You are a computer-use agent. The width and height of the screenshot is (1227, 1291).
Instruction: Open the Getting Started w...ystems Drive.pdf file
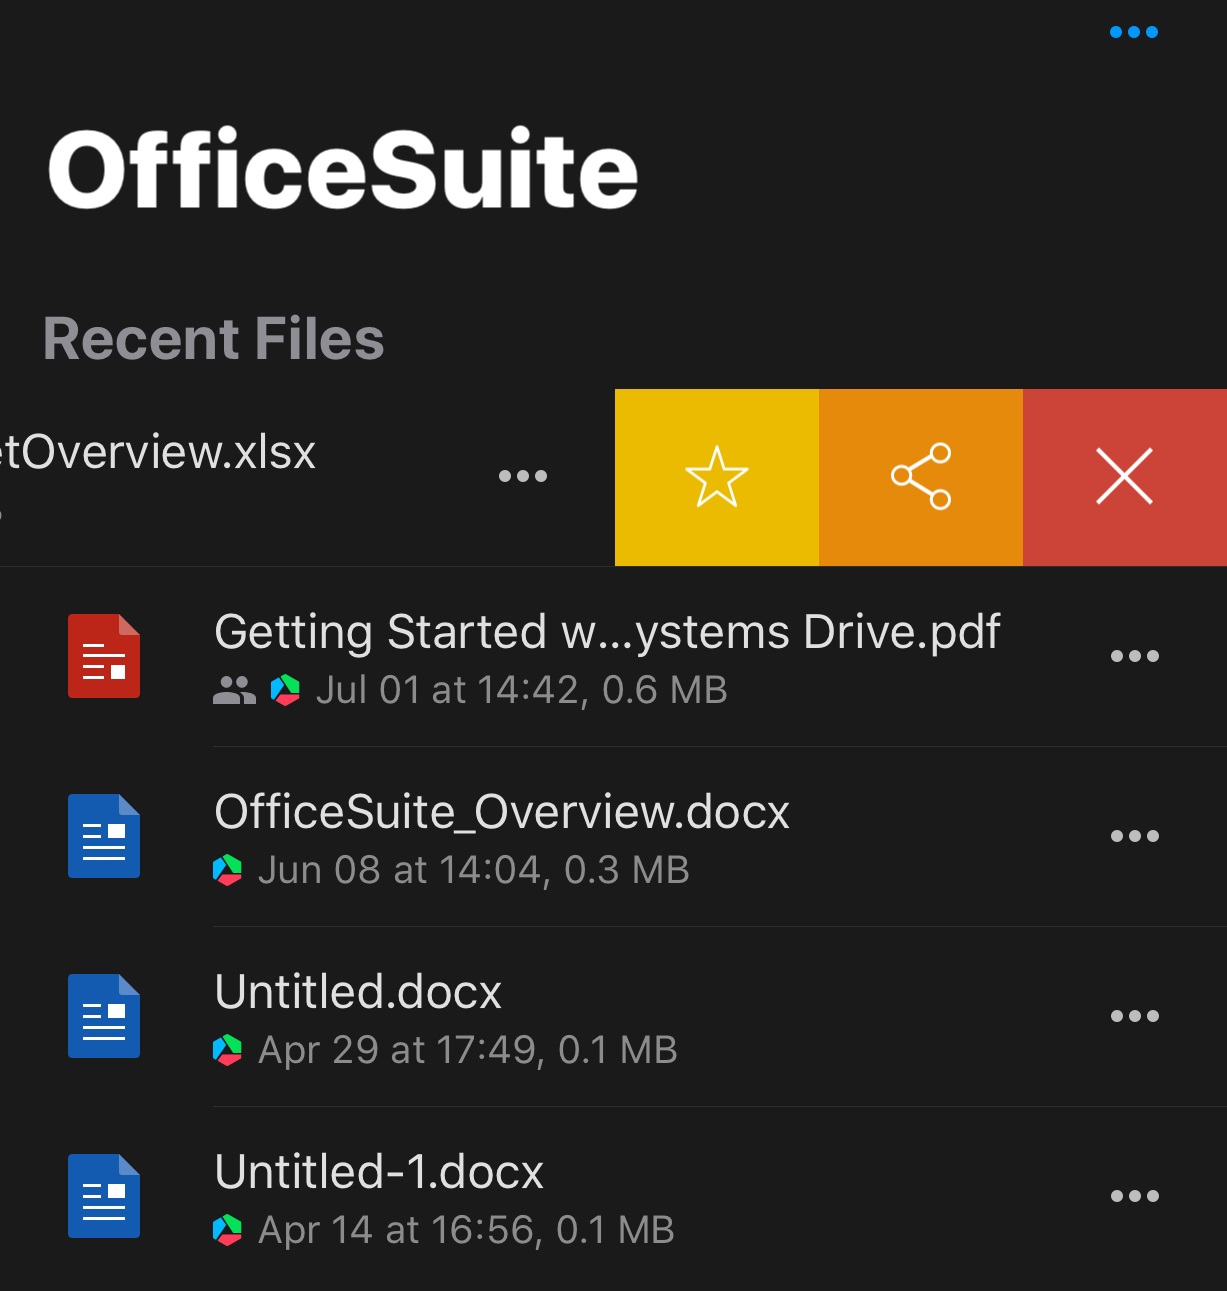[607, 632]
